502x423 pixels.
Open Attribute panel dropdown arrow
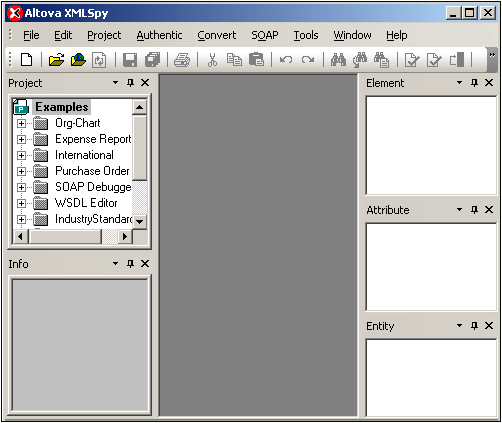(459, 209)
